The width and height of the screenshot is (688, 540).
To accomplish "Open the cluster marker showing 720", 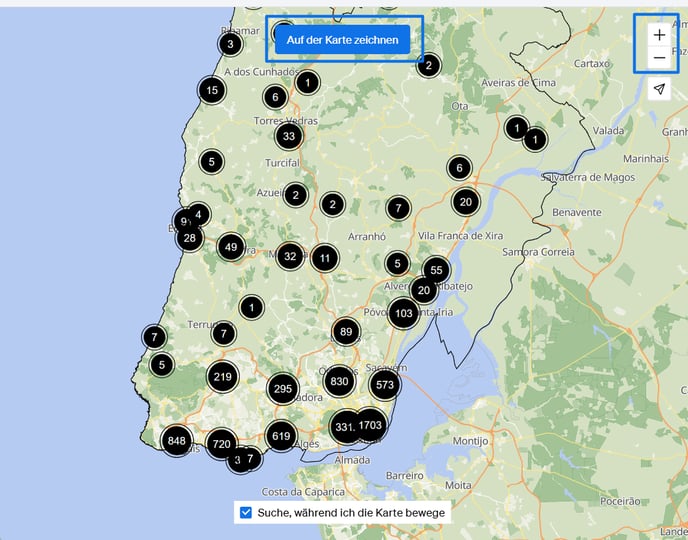I will pyautogui.click(x=222, y=443).
